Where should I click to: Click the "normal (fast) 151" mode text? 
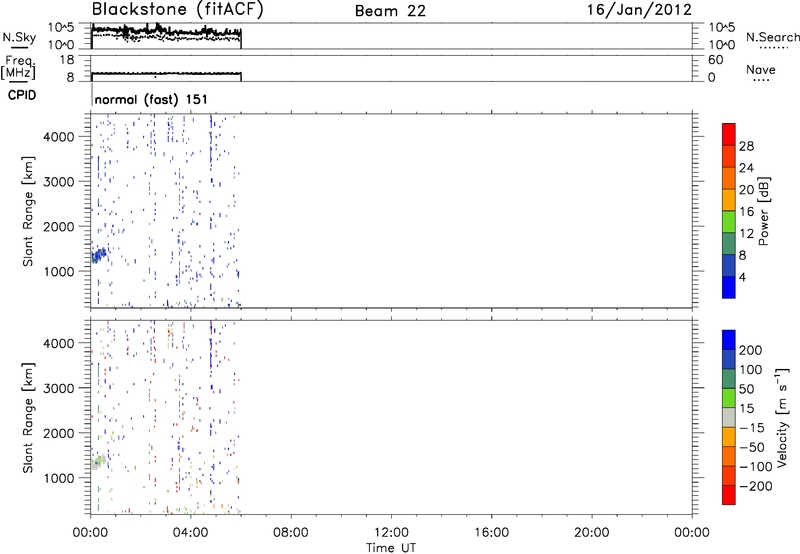(x=151, y=99)
